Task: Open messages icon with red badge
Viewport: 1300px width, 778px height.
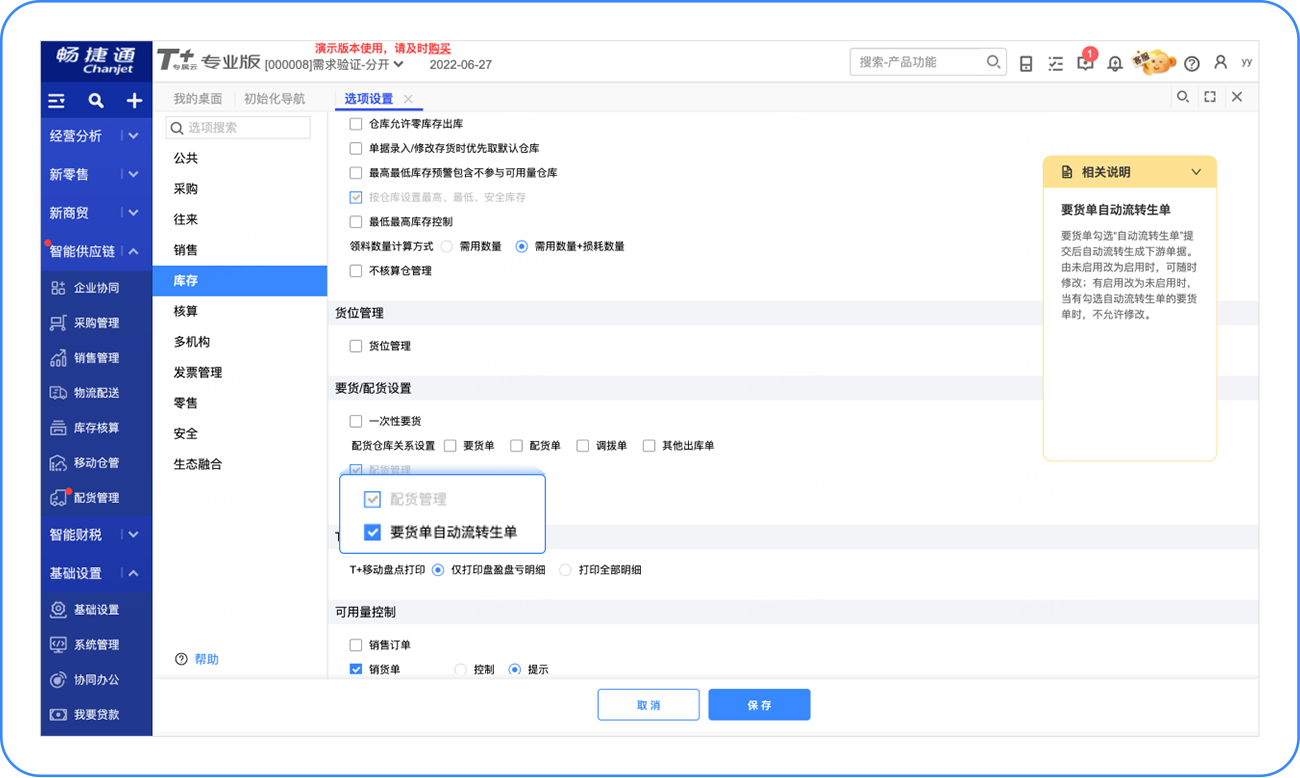Action: [x=1085, y=63]
